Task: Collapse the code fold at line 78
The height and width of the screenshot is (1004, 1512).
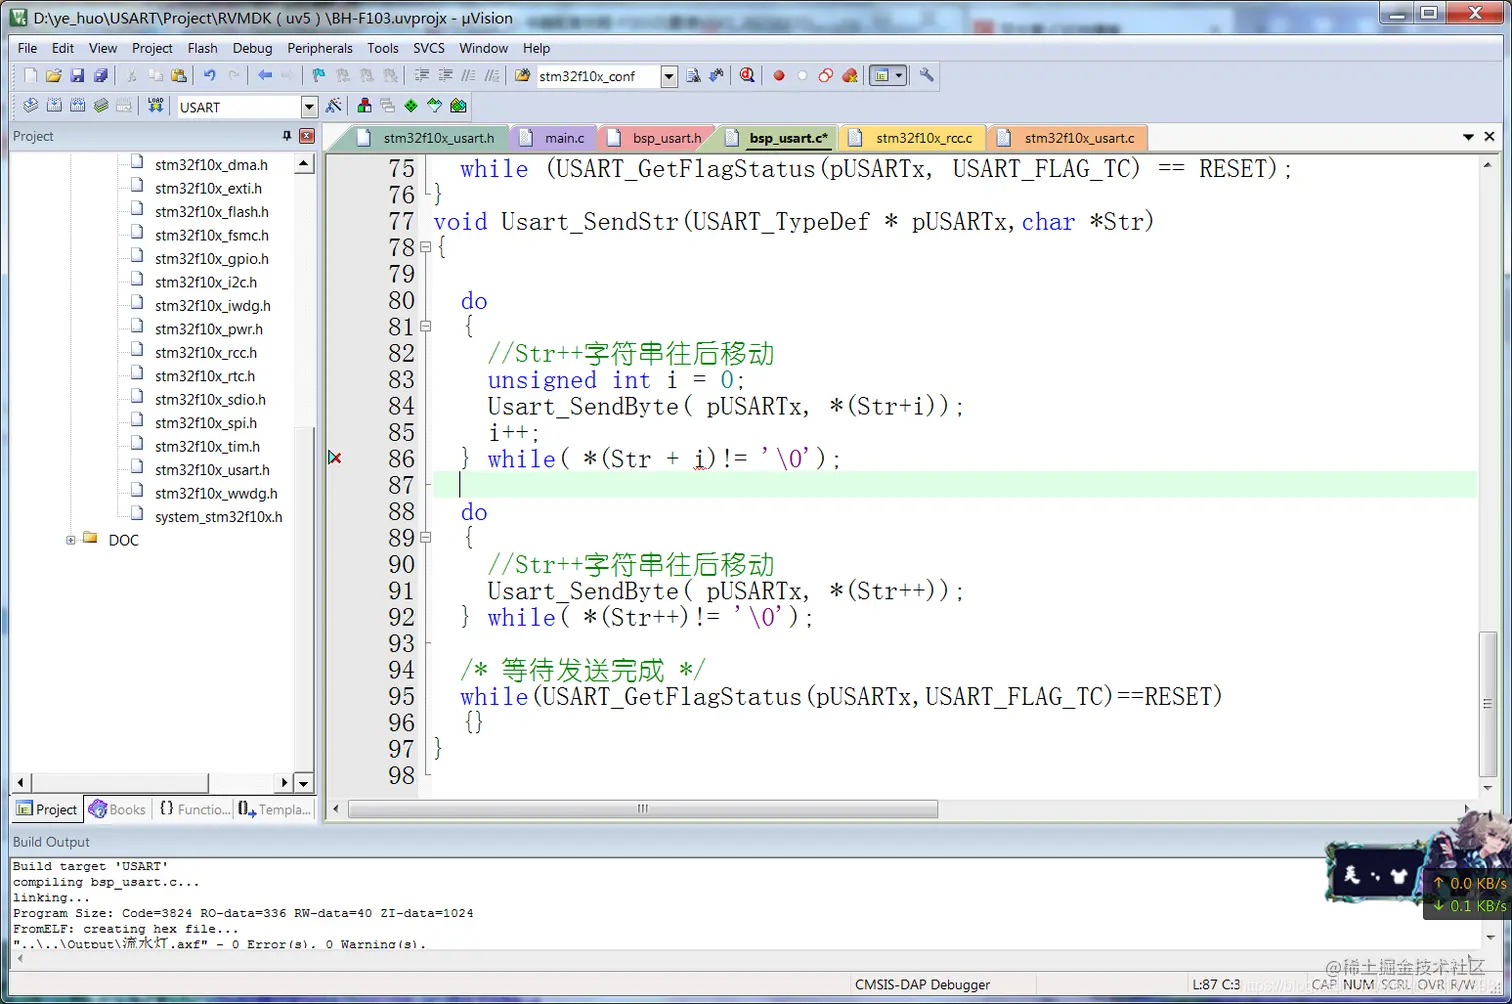Action: pos(426,246)
